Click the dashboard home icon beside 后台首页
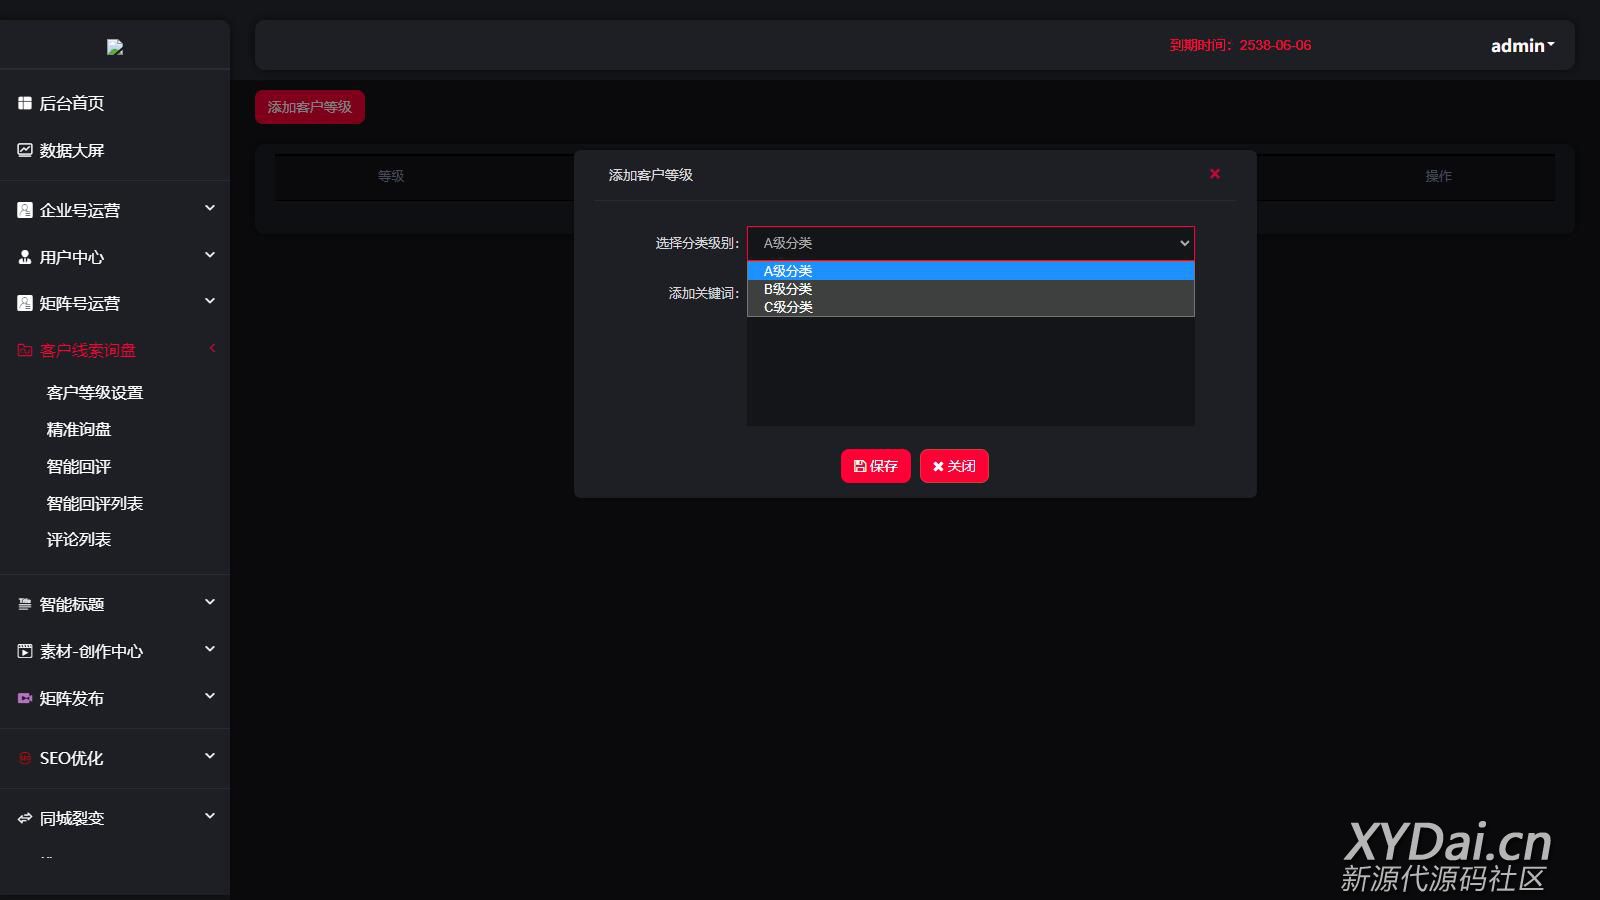This screenshot has width=1600, height=900. [25, 103]
